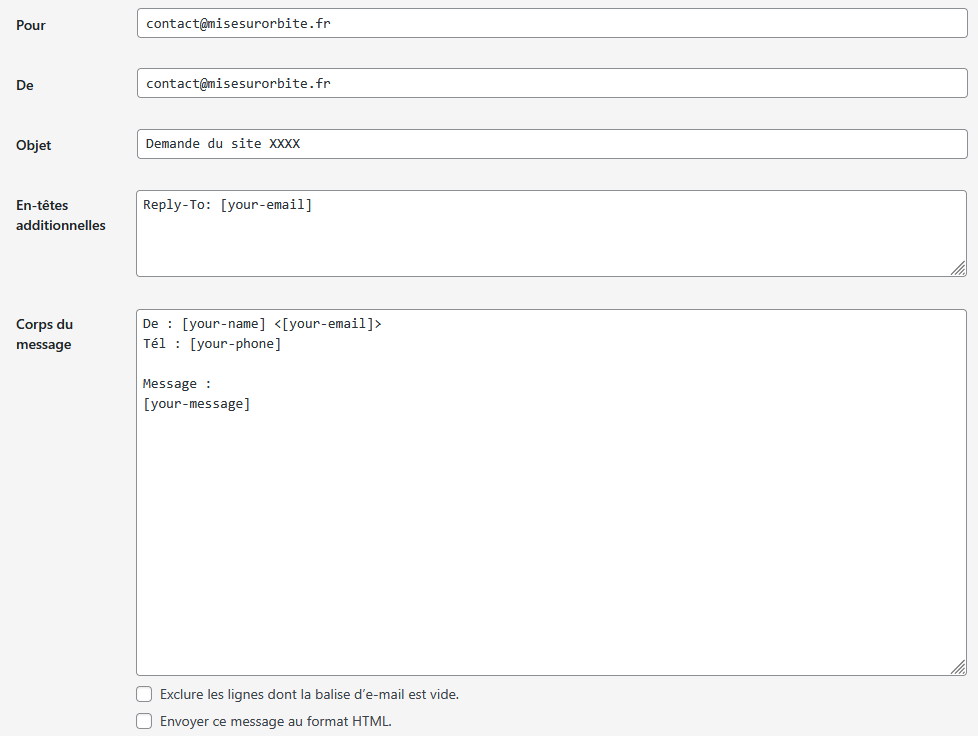Screen dimensions: 978x736
Task: Click empty area of Corps du message textarea
Action: [x=550, y=540]
